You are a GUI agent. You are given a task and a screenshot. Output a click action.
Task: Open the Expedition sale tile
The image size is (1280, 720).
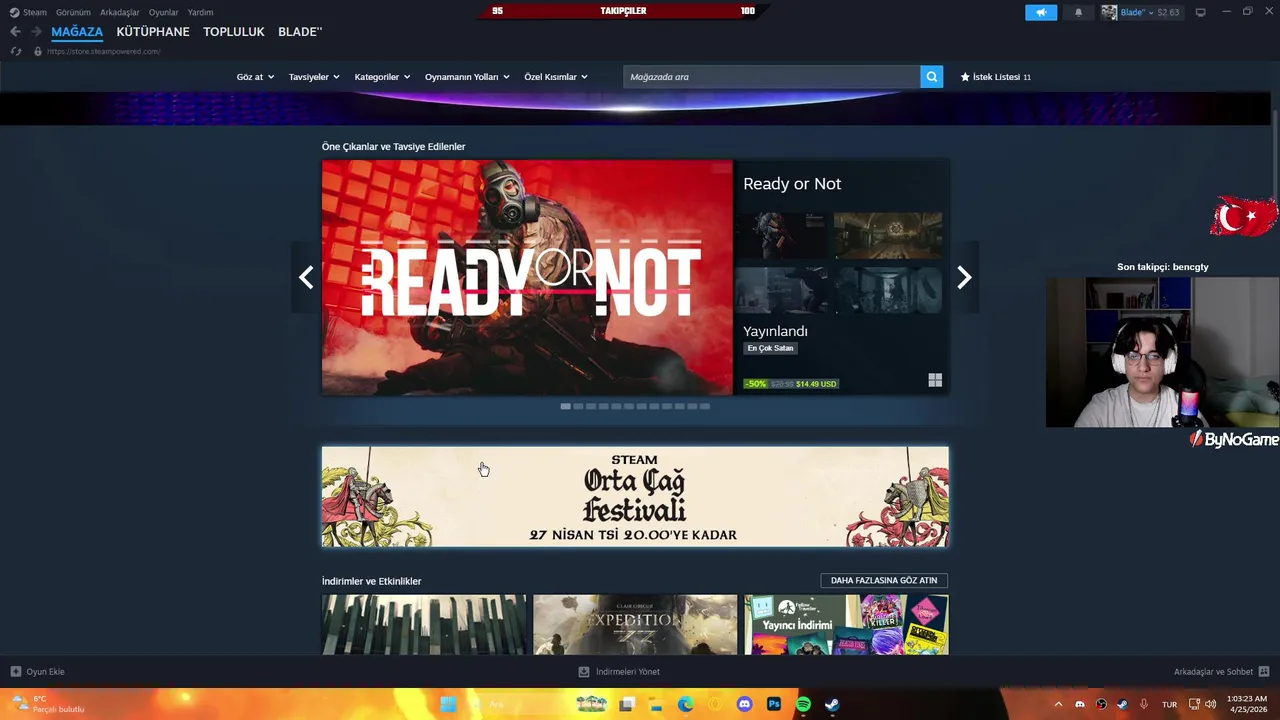635,625
